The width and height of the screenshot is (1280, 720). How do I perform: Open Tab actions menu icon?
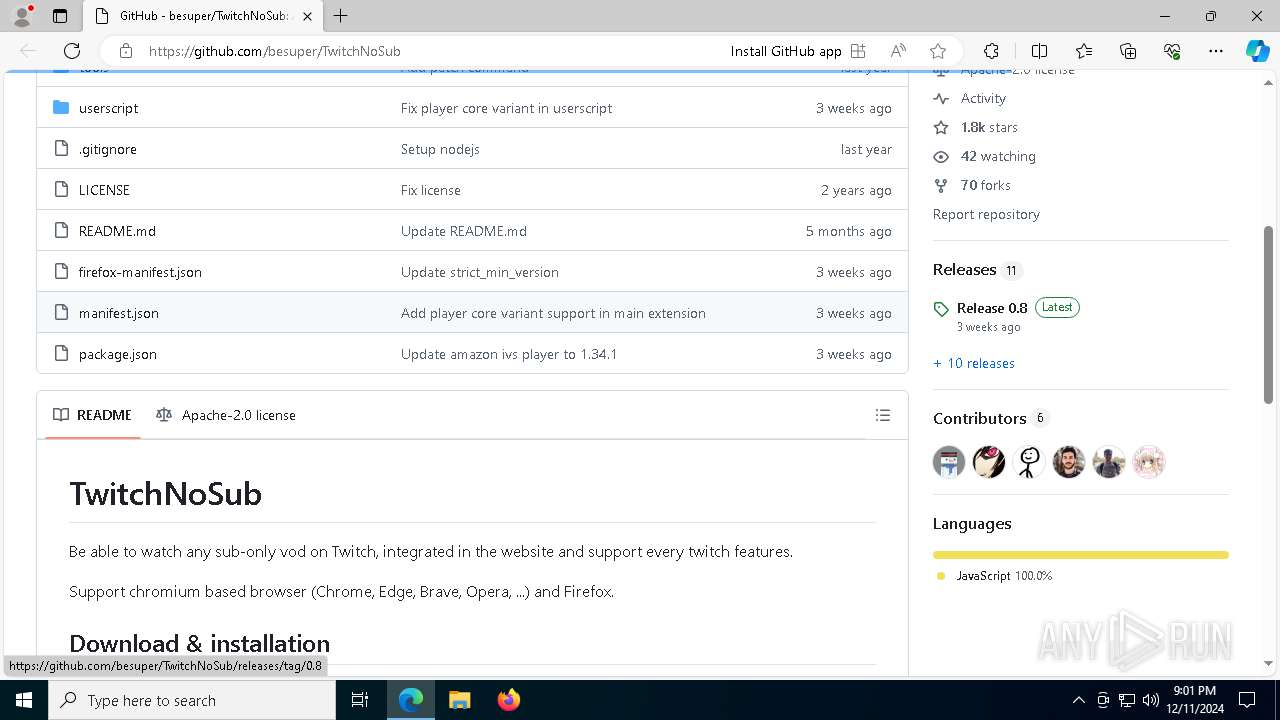click(x=60, y=16)
